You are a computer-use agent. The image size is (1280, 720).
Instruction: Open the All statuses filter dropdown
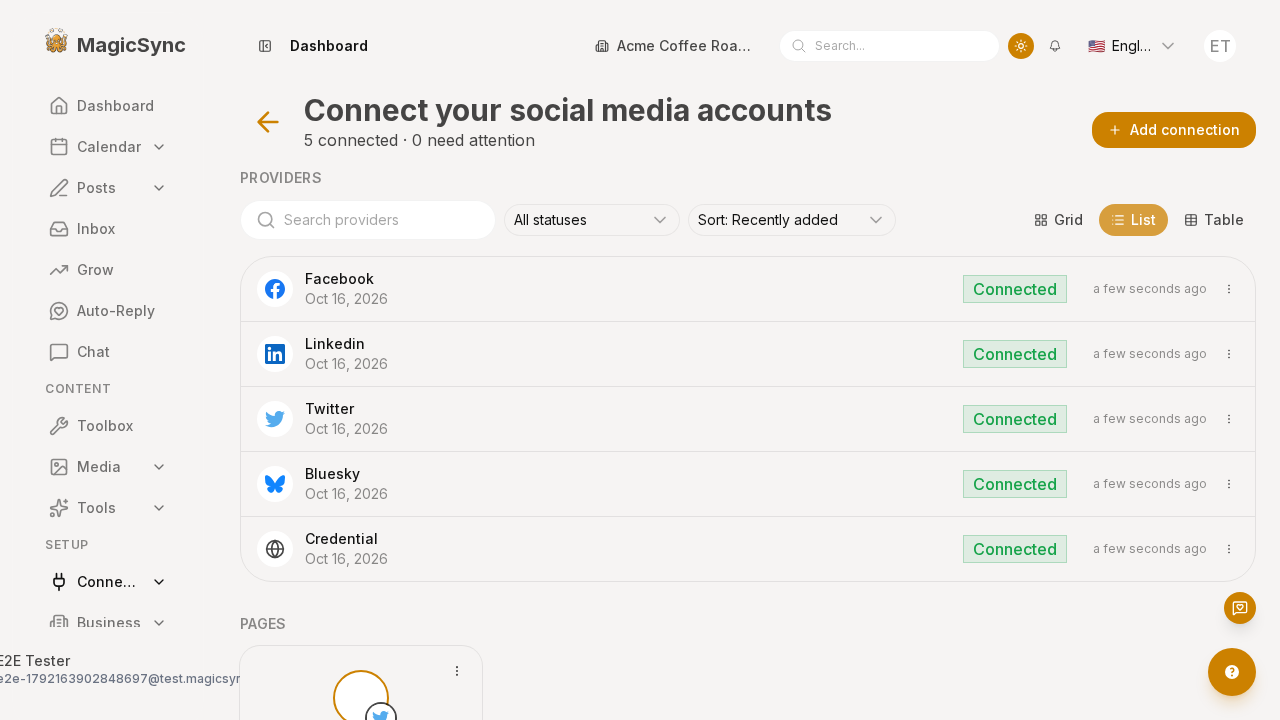[592, 220]
